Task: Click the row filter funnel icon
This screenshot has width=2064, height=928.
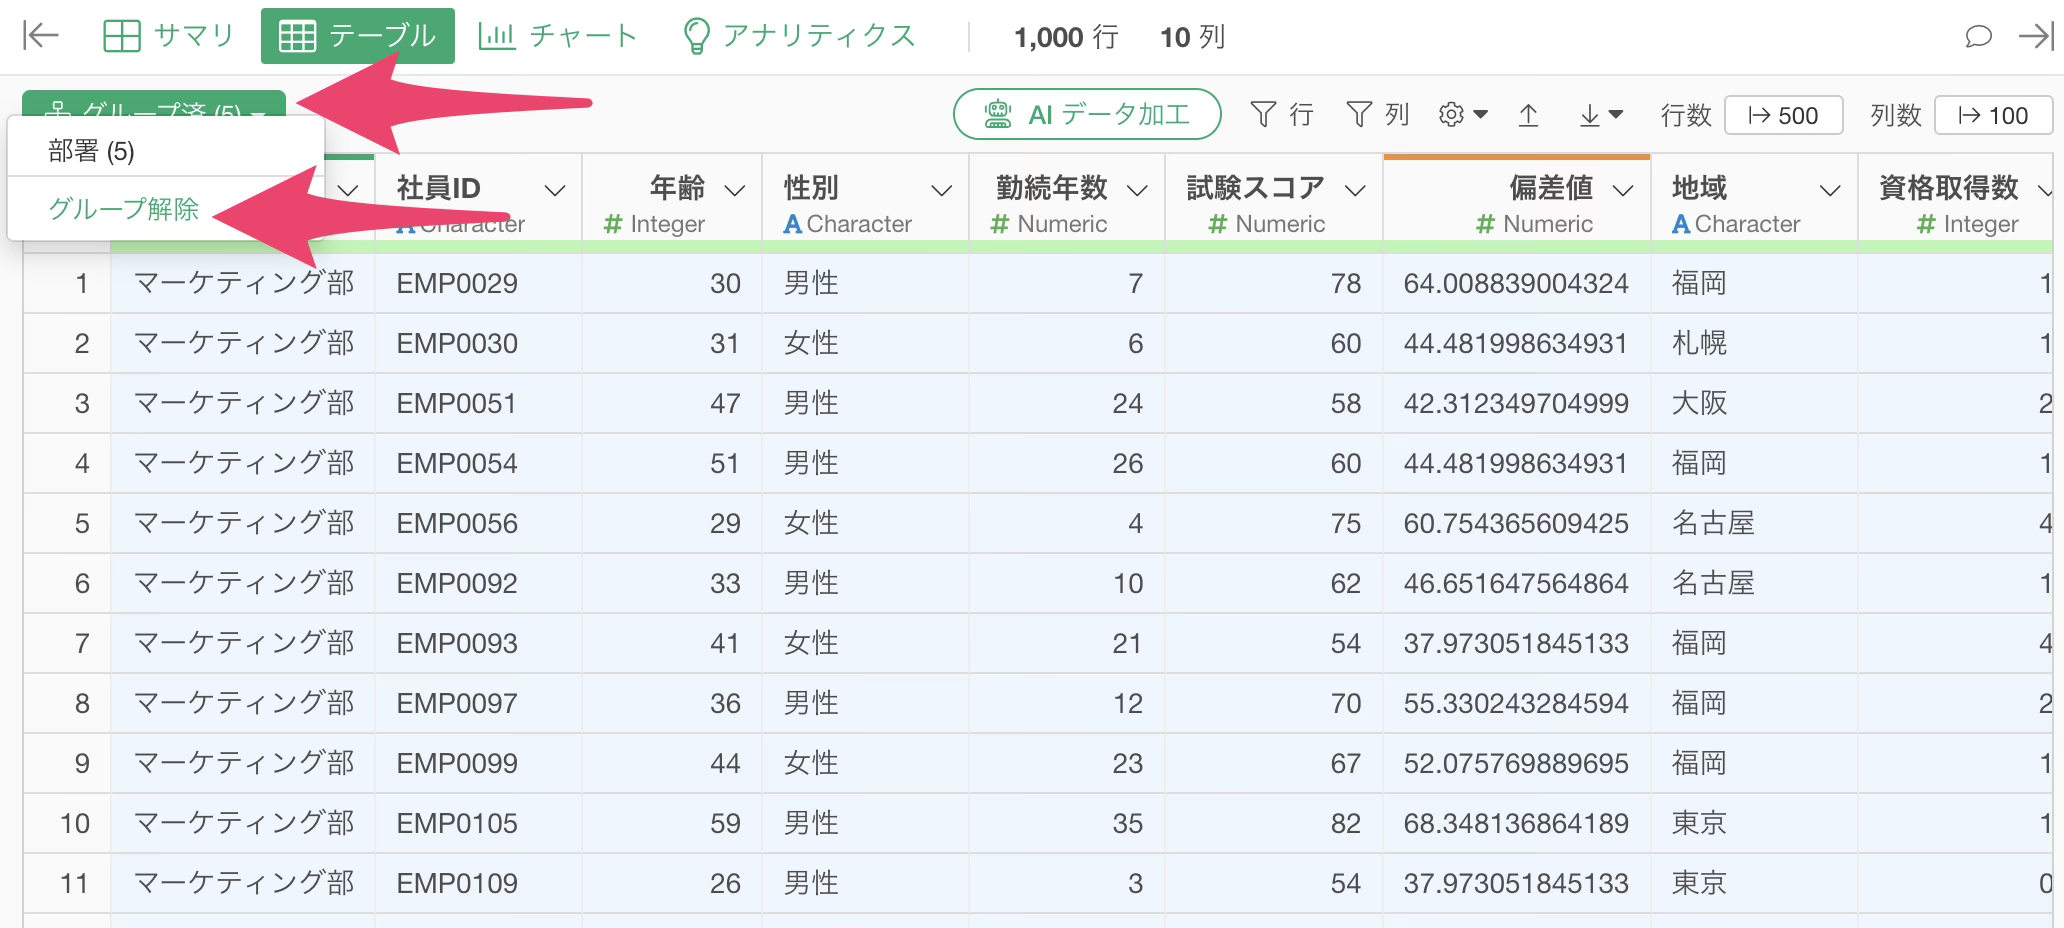Action: 1263,115
